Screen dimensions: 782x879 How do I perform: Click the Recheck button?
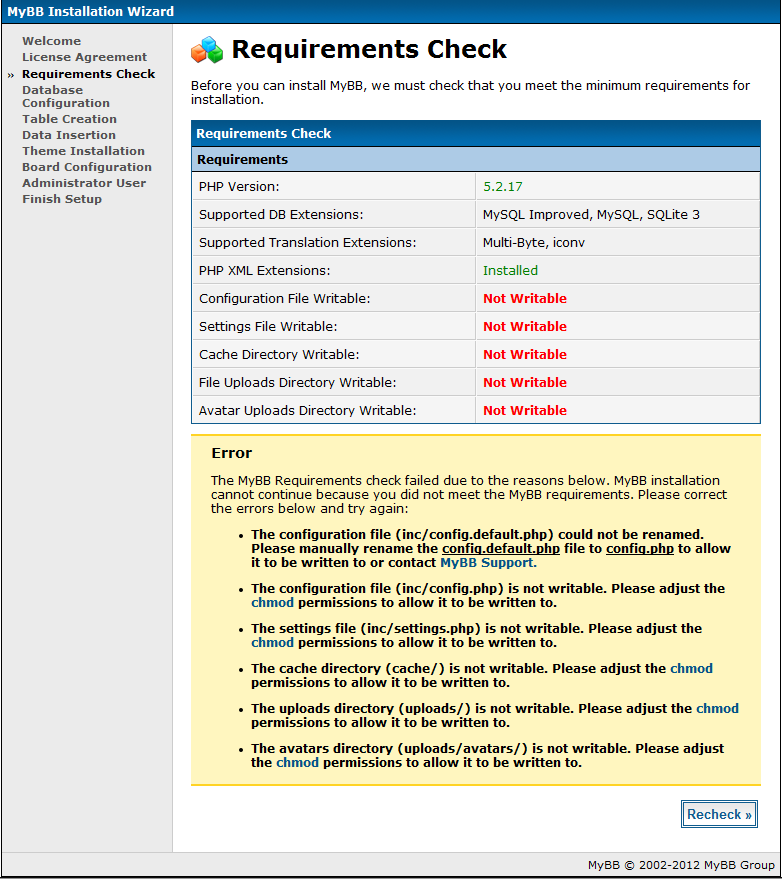719,814
